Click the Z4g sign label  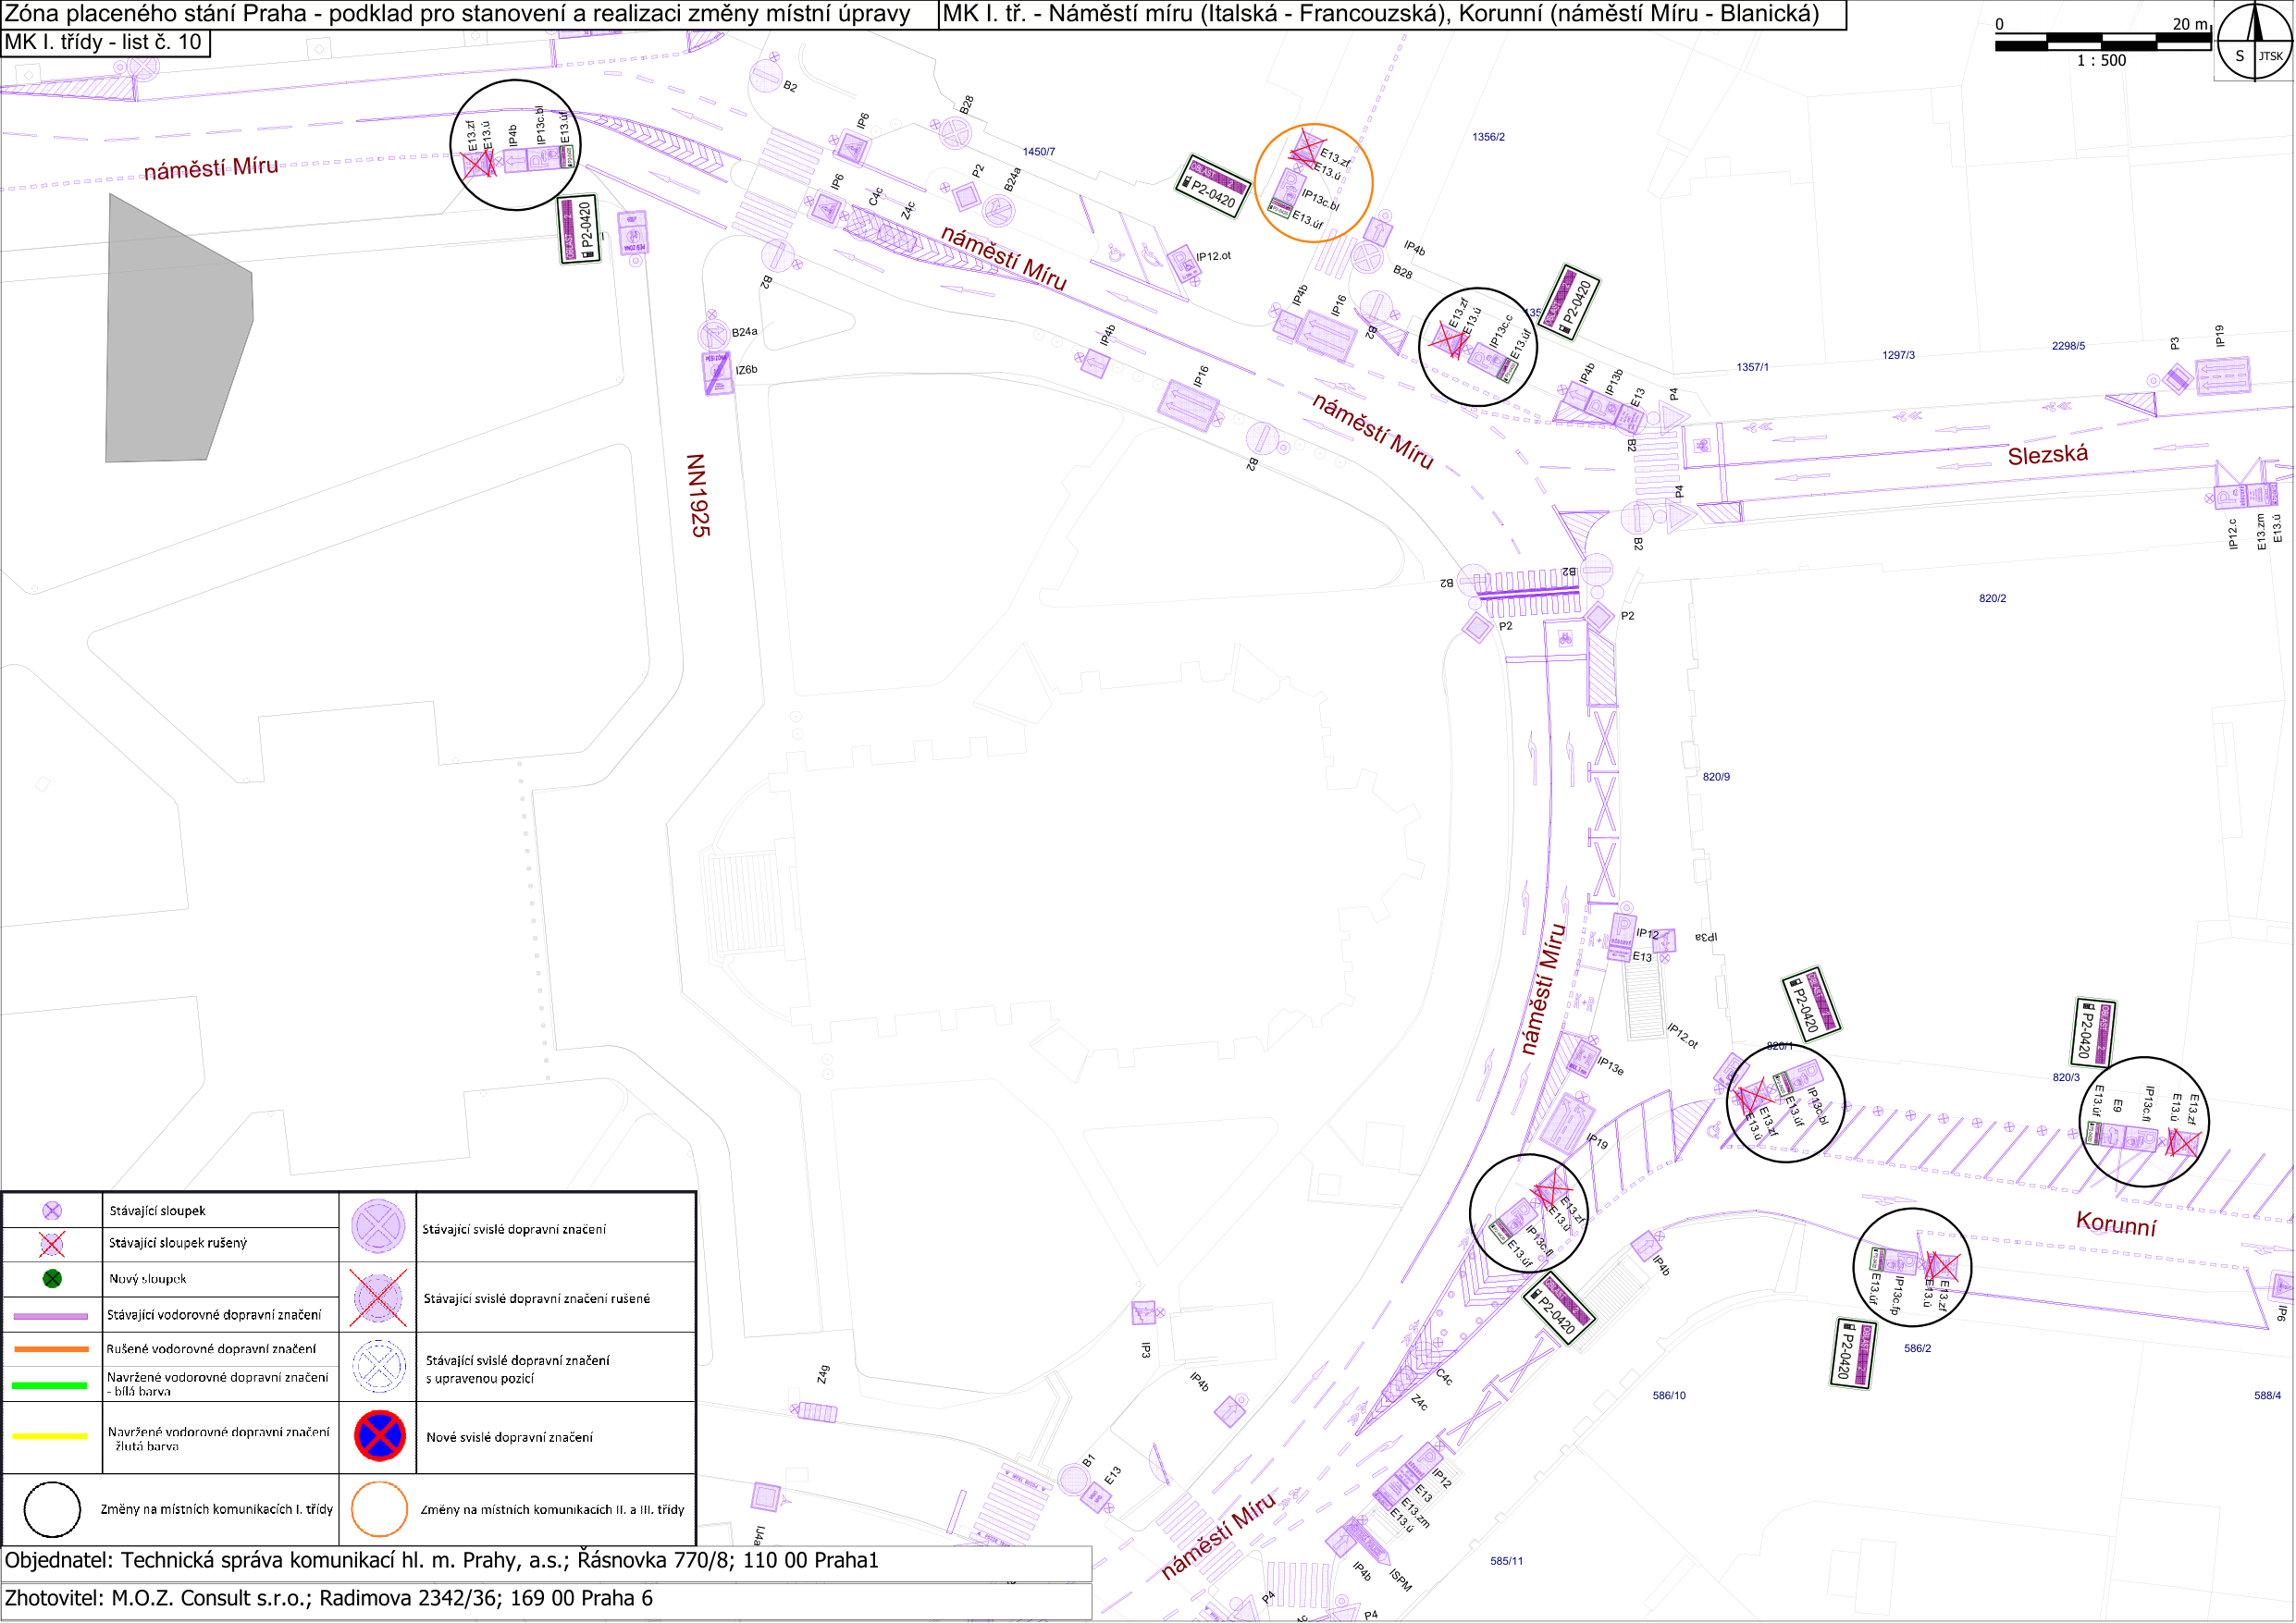823,1375
